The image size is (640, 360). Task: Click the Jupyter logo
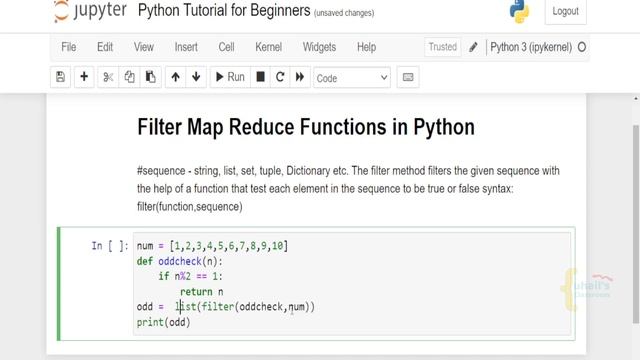click(90, 11)
